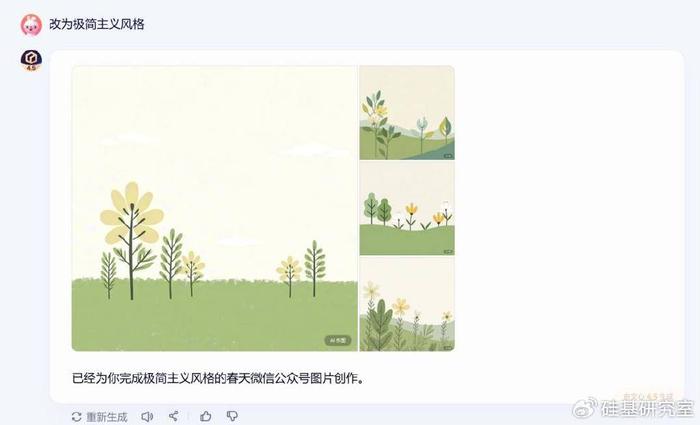Select the middle thumbnail with tulips
This screenshot has height=425, width=700.
pos(407,208)
